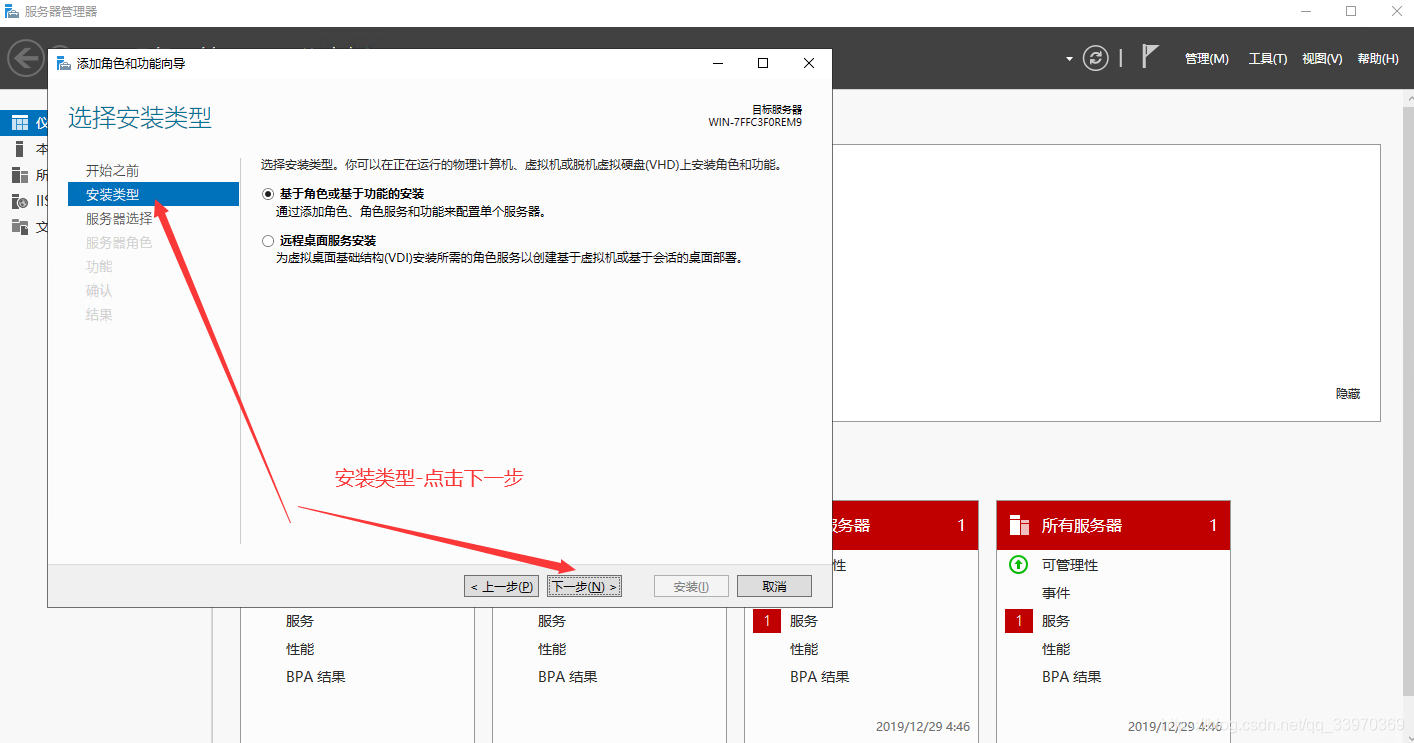Click the refresh icon in Server Manager header
Screen dimensions: 1414x743
click(x=1096, y=58)
